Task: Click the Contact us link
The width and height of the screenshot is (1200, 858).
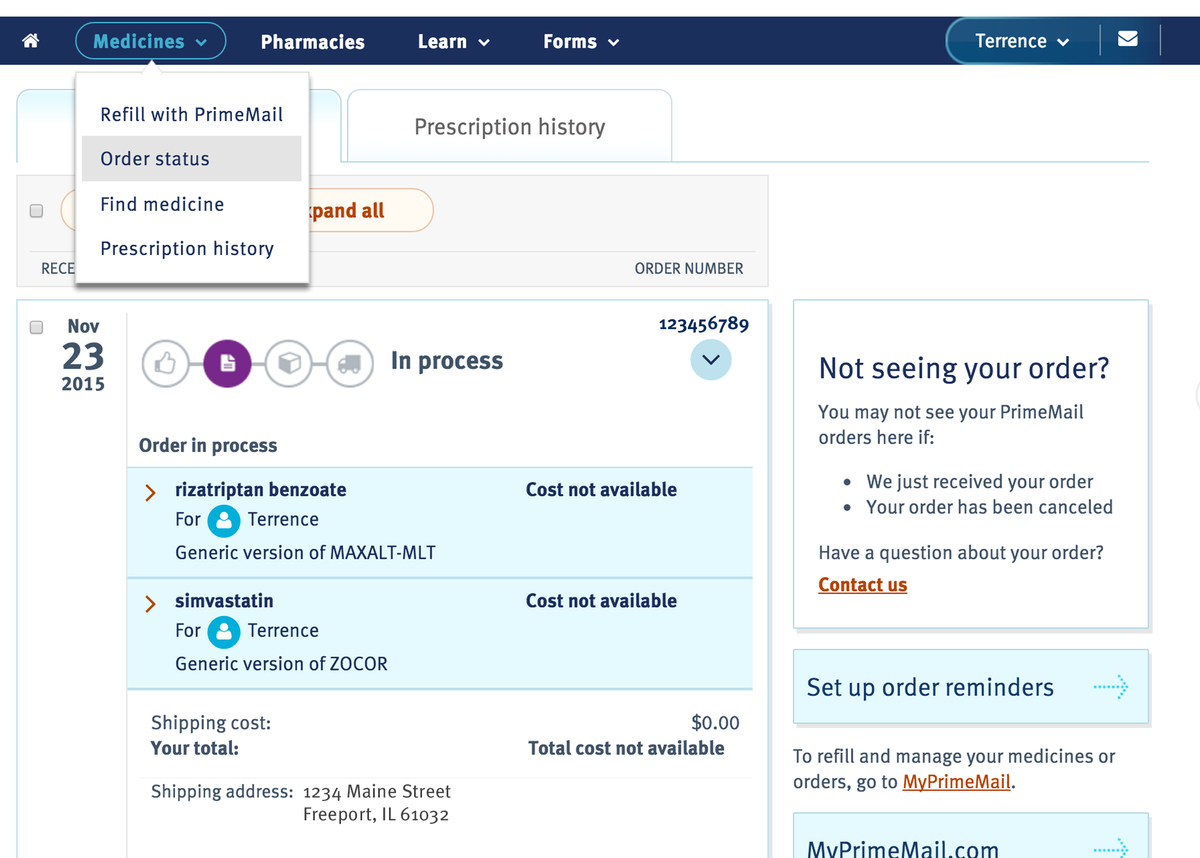Action: point(862,585)
